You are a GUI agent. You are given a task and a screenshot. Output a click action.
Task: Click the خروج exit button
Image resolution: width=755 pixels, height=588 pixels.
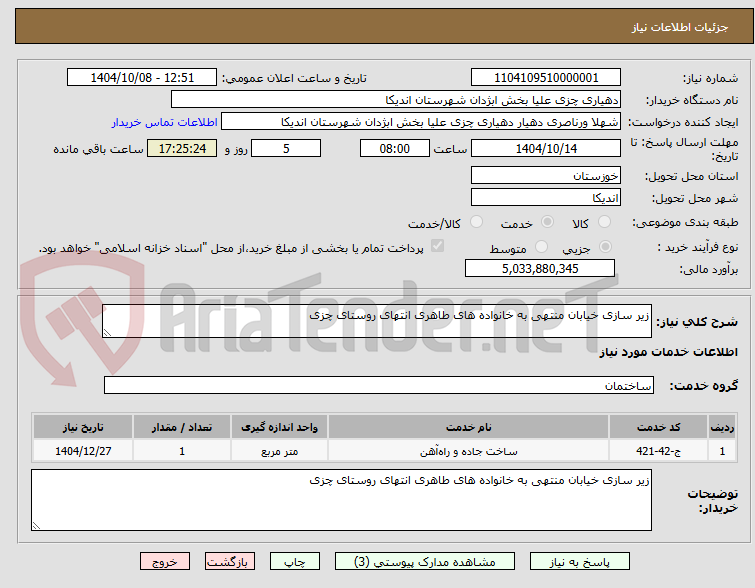(x=165, y=562)
